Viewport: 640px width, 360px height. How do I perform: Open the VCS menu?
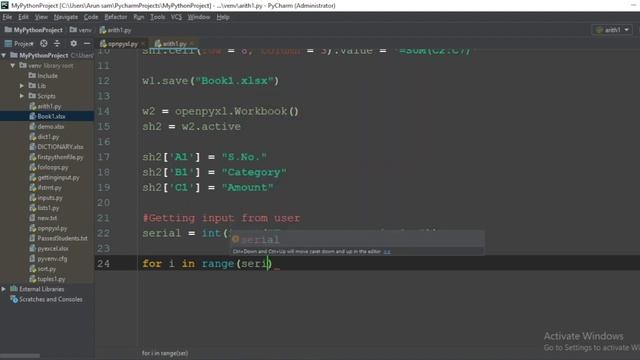click(176, 17)
